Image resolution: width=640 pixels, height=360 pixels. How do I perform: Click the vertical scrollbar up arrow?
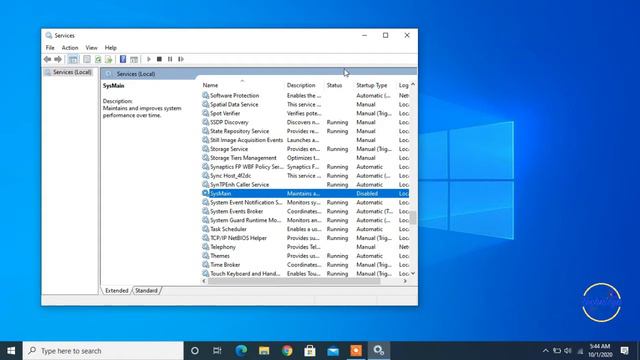pyautogui.click(x=413, y=84)
